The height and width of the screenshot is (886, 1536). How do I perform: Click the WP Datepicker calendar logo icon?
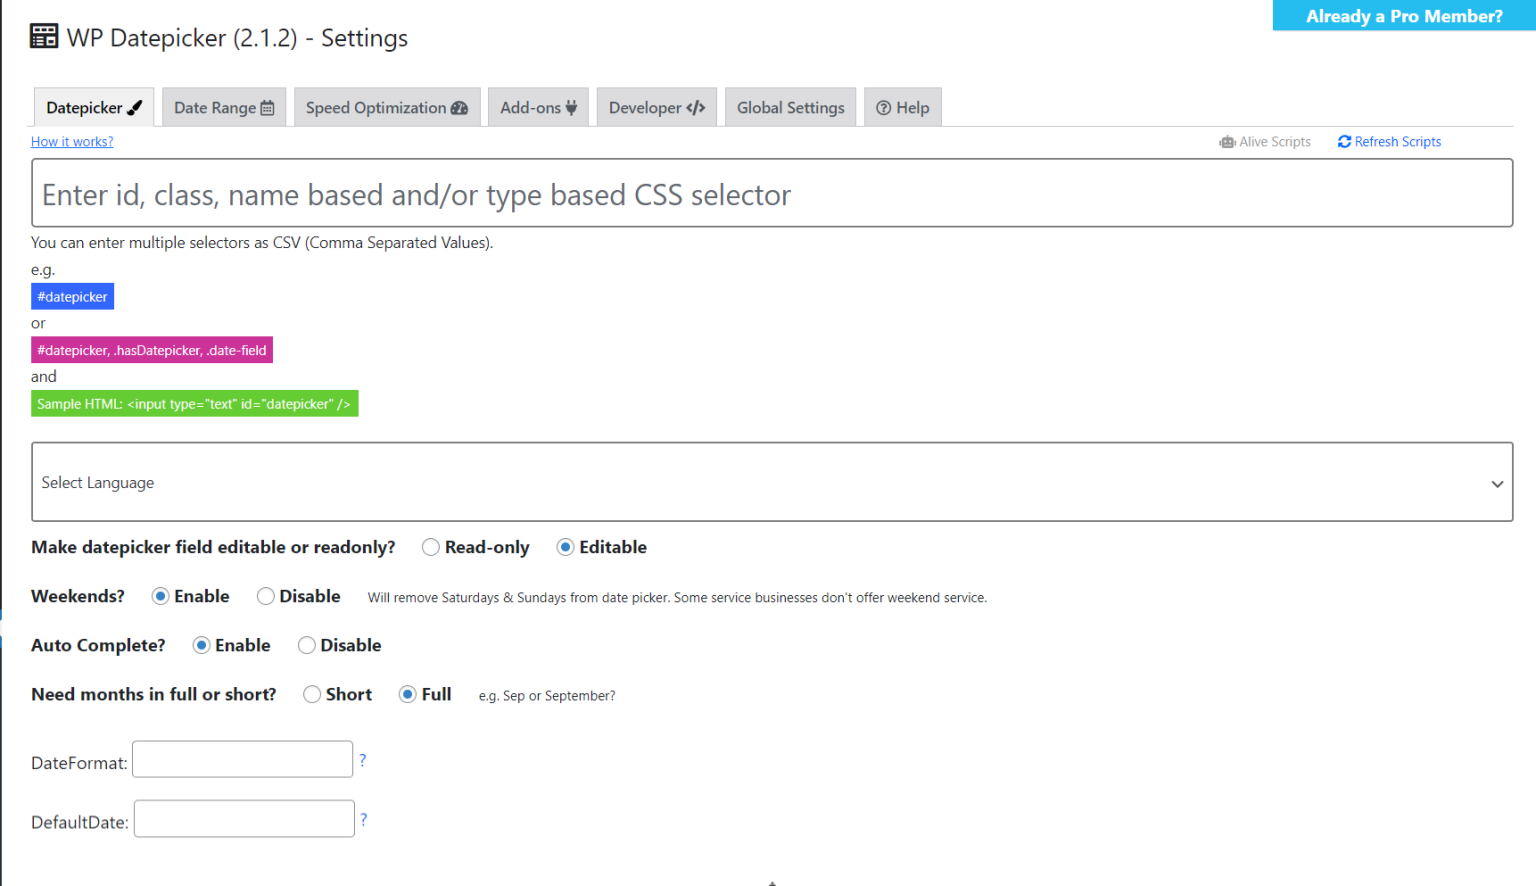(x=44, y=37)
